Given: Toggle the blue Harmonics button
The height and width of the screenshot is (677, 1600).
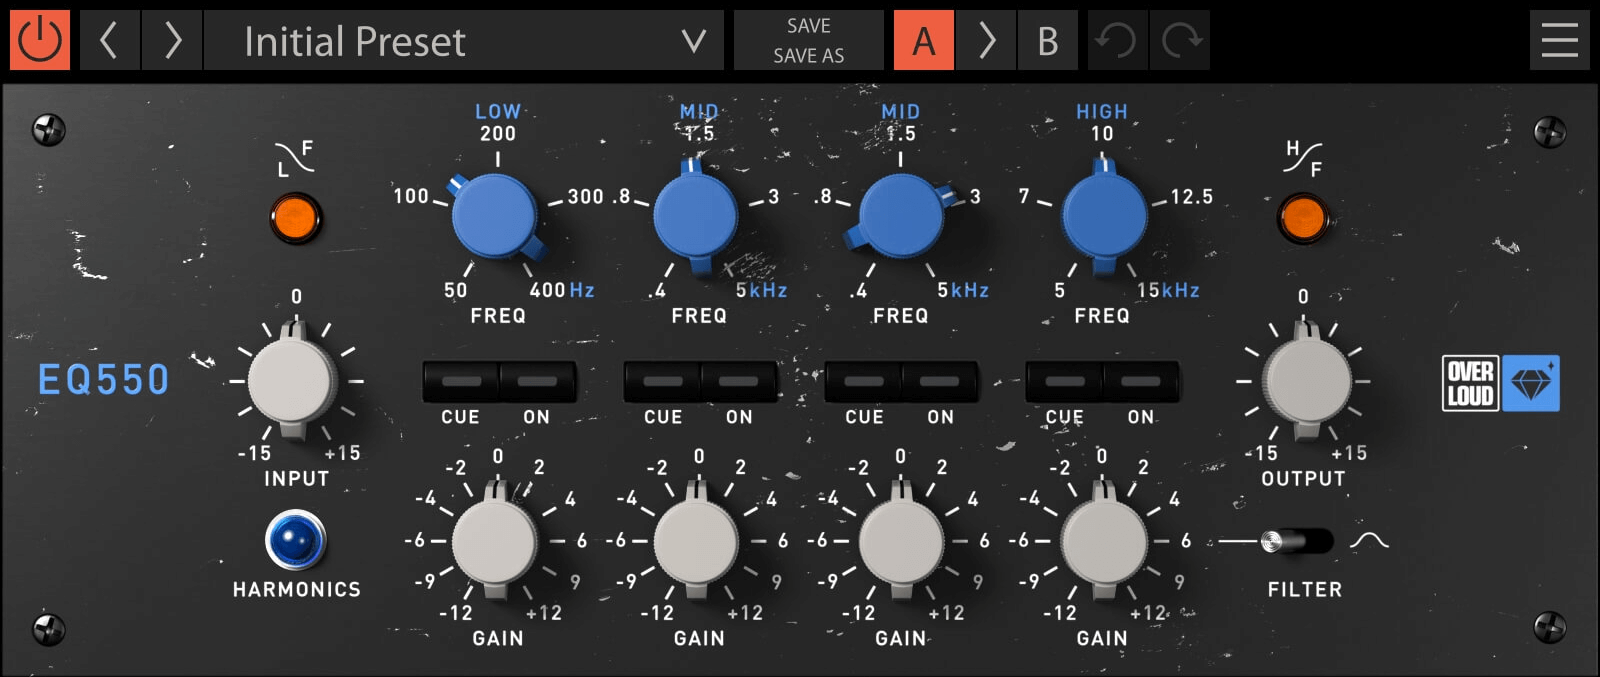Looking at the screenshot, I should [x=296, y=540].
